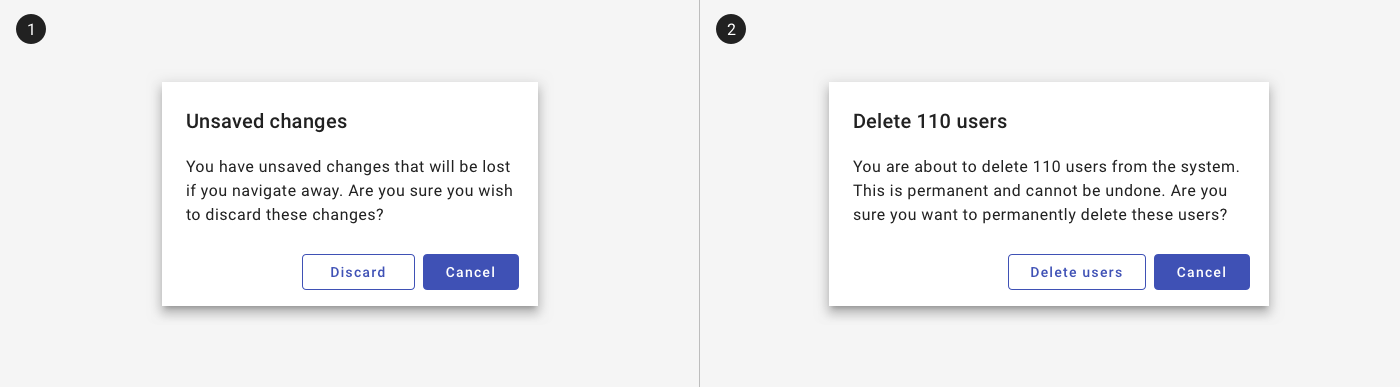Select the Unsaved changes dialog title
Screen dimensions: 1400x387
point(267,122)
